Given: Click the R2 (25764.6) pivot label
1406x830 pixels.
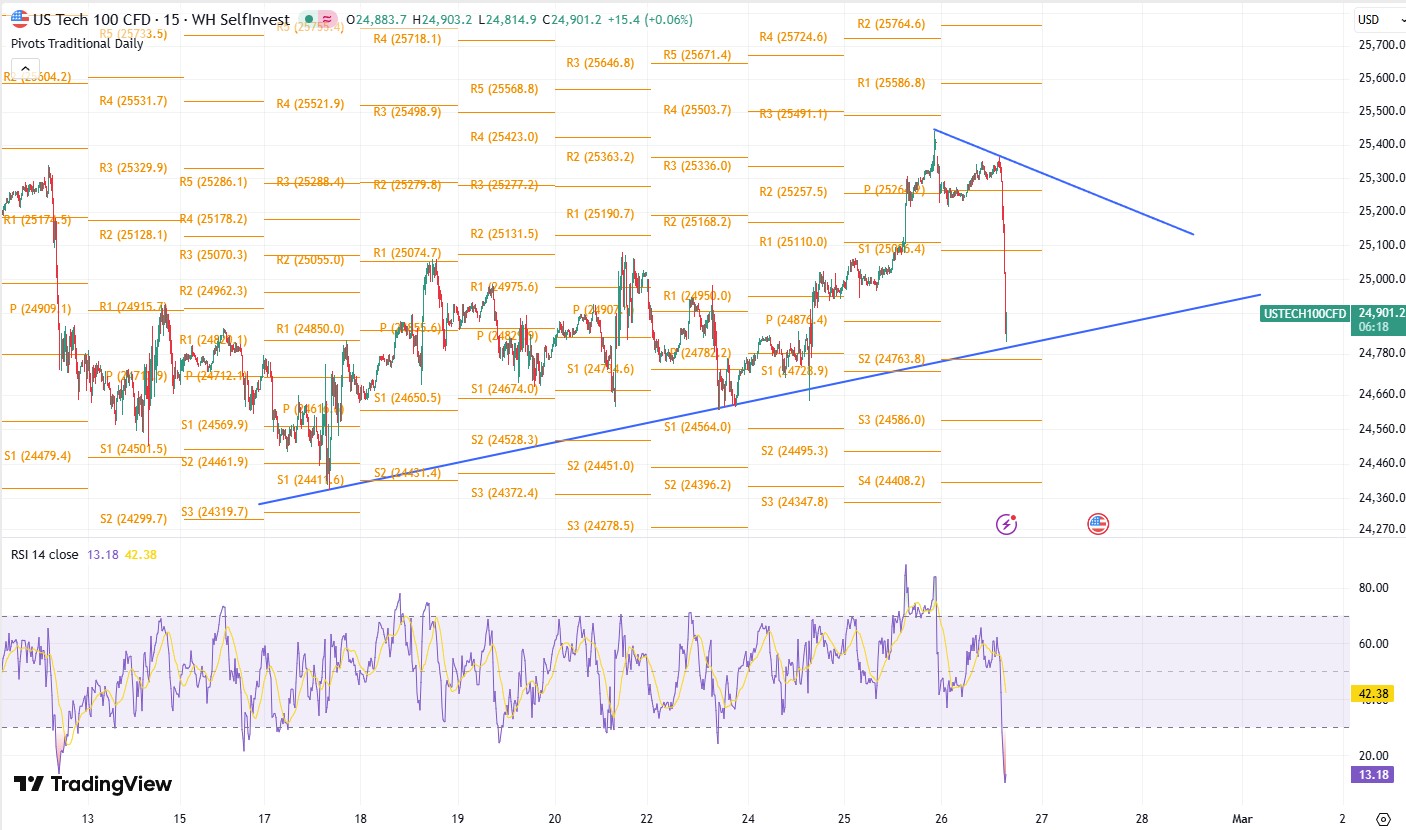Looking at the screenshot, I should [891, 24].
